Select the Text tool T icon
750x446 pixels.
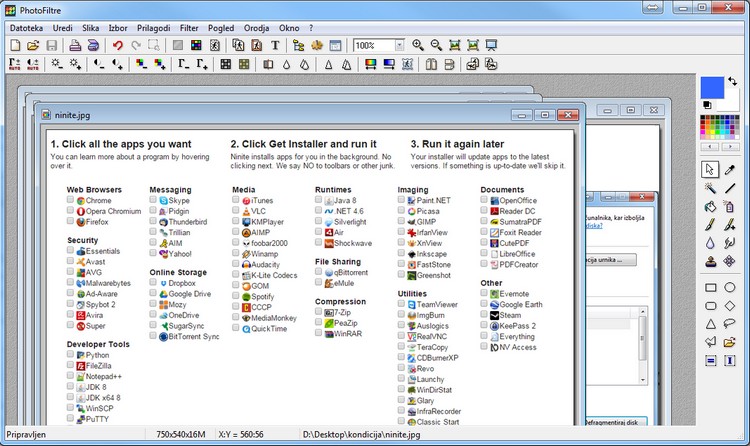coord(275,45)
